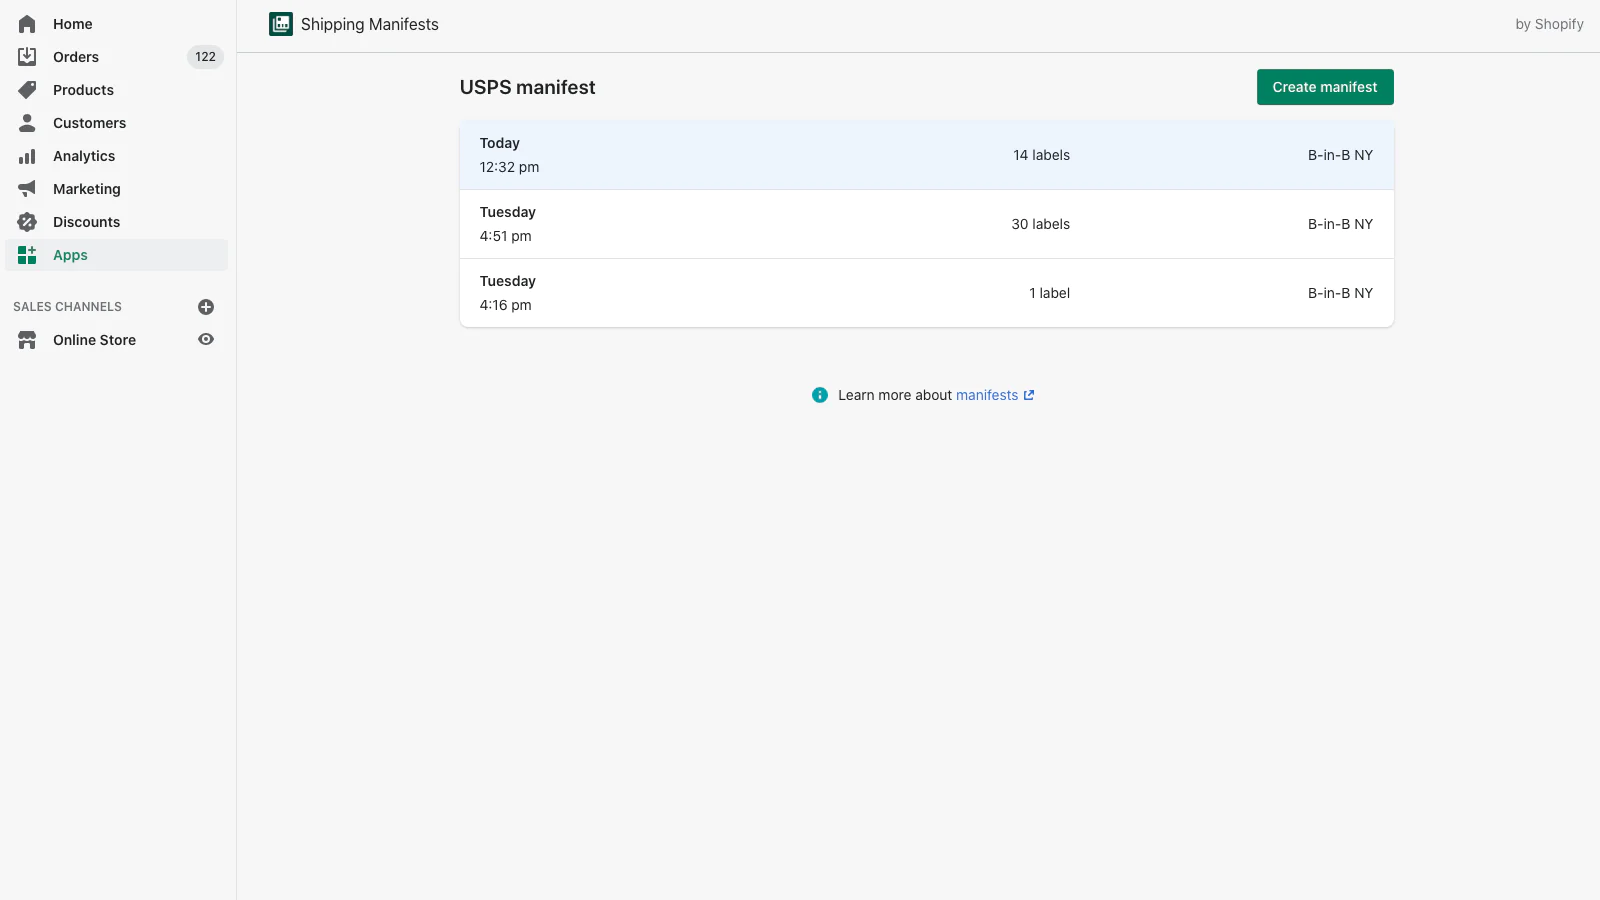Click the 1 label text

click(x=1049, y=293)
